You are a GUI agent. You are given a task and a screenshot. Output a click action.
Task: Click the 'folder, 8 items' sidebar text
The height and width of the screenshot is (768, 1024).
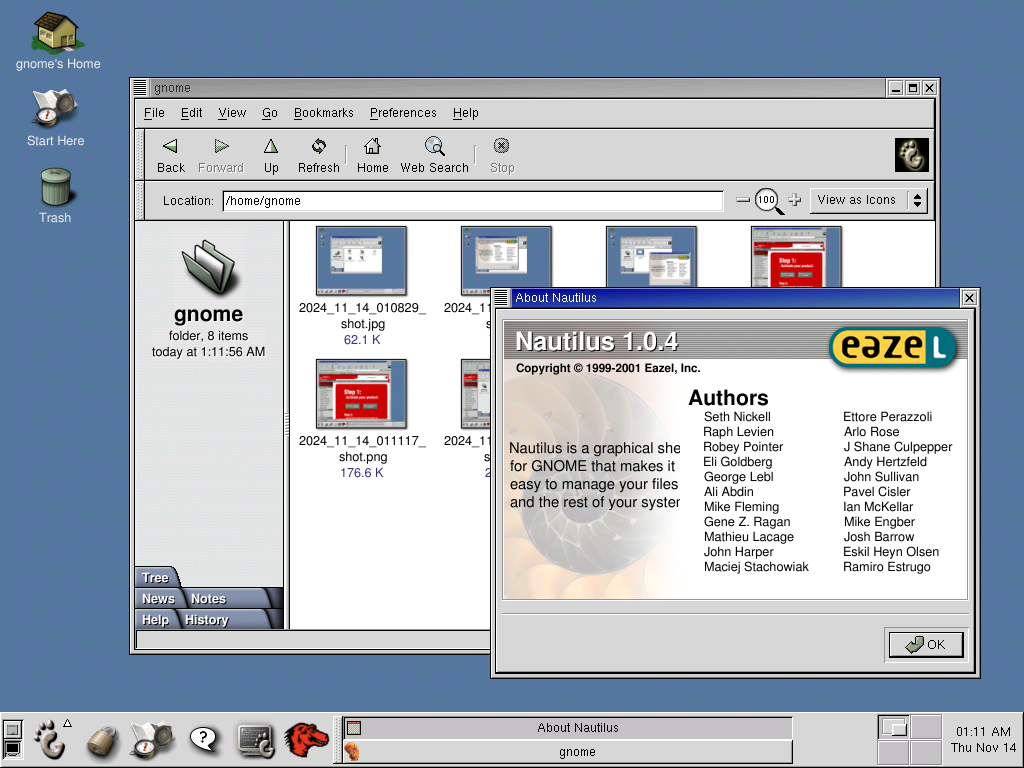[208, 336]
